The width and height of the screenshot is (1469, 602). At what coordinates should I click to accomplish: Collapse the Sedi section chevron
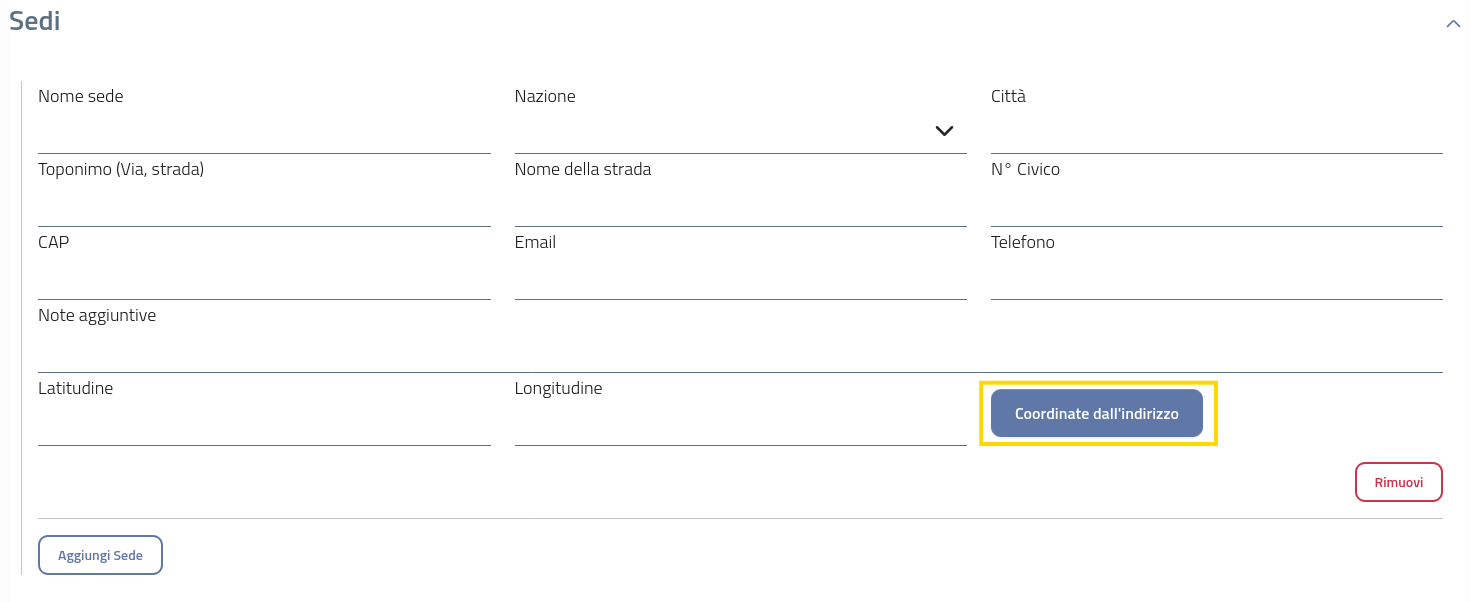pos(1453,23)
